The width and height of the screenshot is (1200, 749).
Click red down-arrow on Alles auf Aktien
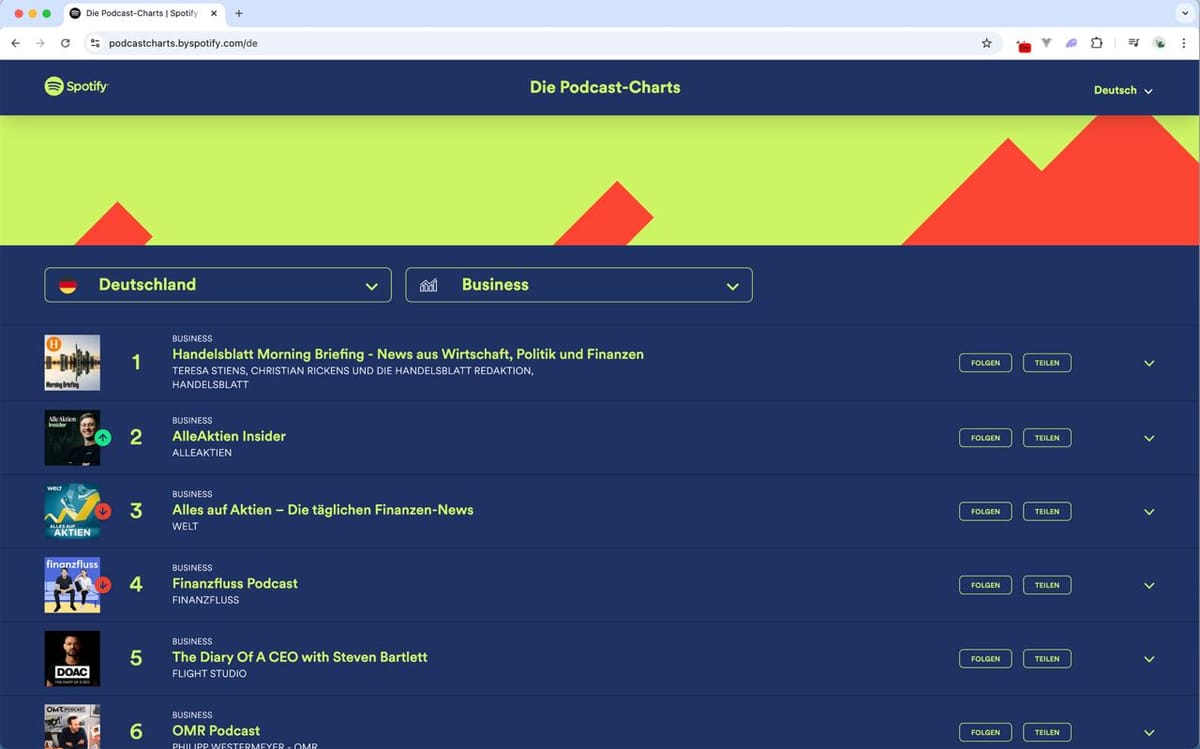point(103,511)
